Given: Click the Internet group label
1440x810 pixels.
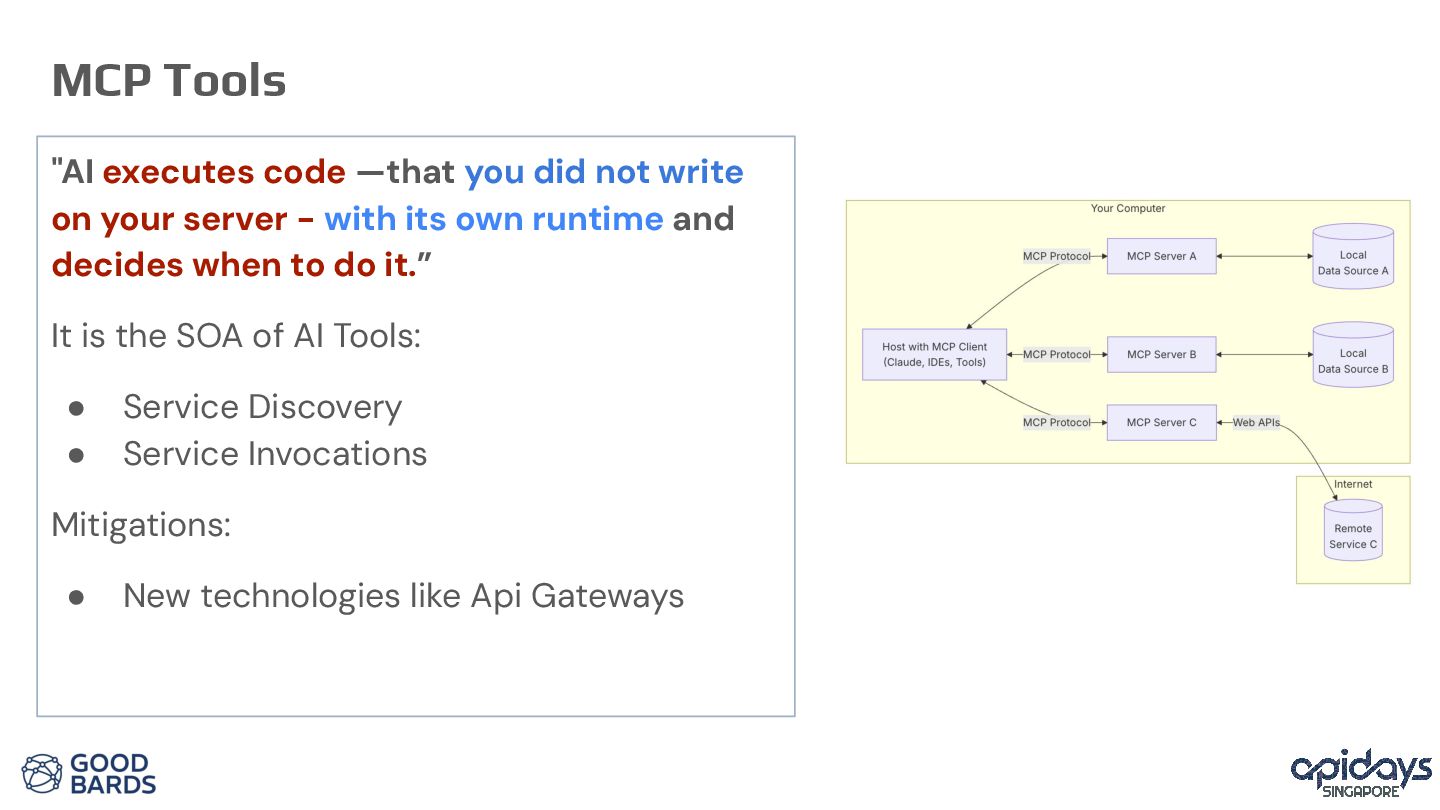Looking at the screenshot, I should click(1353, 484).
